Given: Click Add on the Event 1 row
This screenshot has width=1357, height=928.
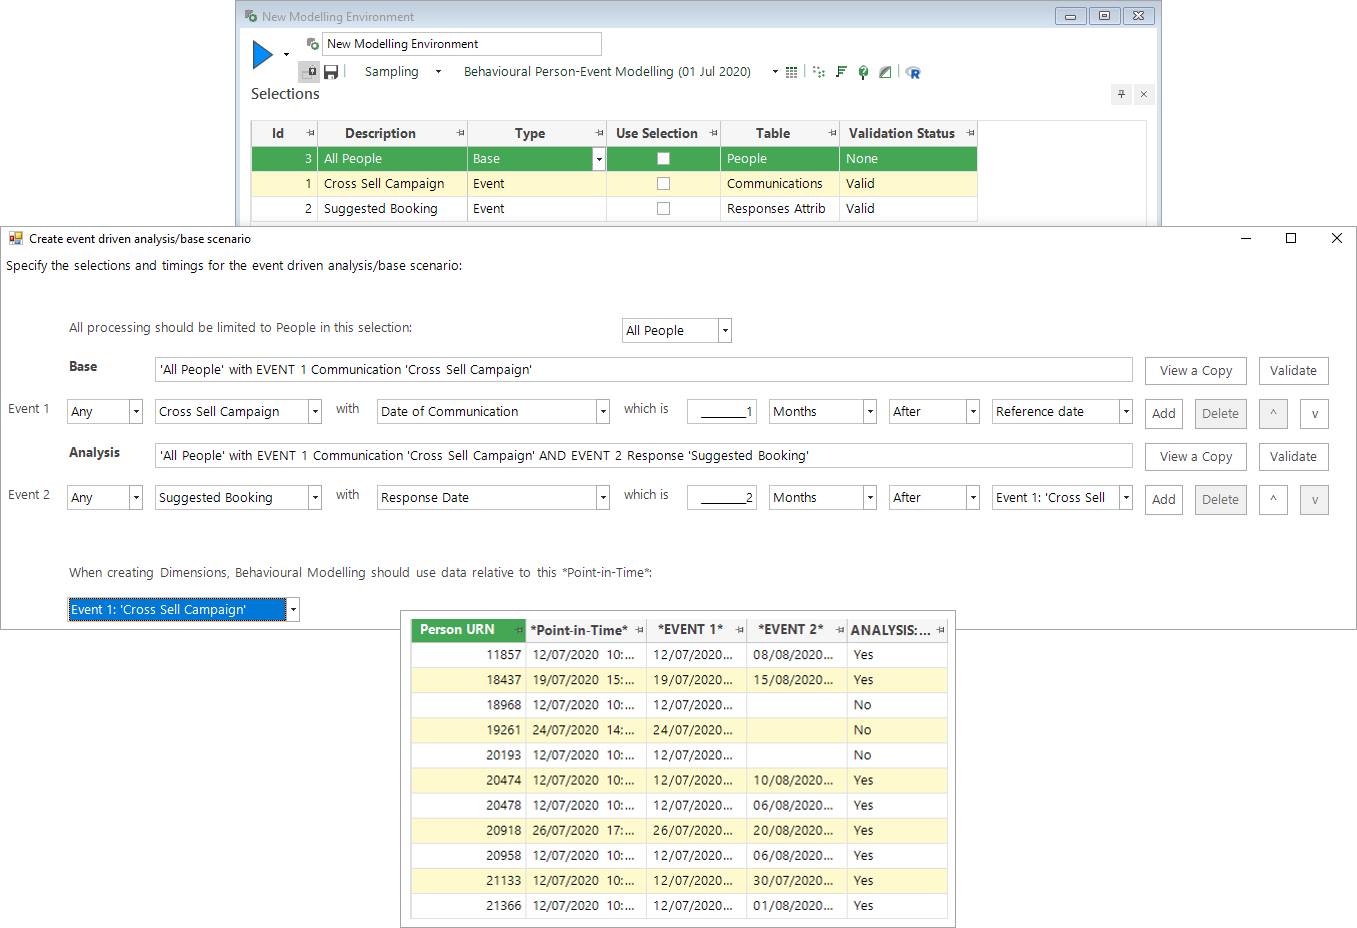Looking at the screenshot, I should 1164,413.
